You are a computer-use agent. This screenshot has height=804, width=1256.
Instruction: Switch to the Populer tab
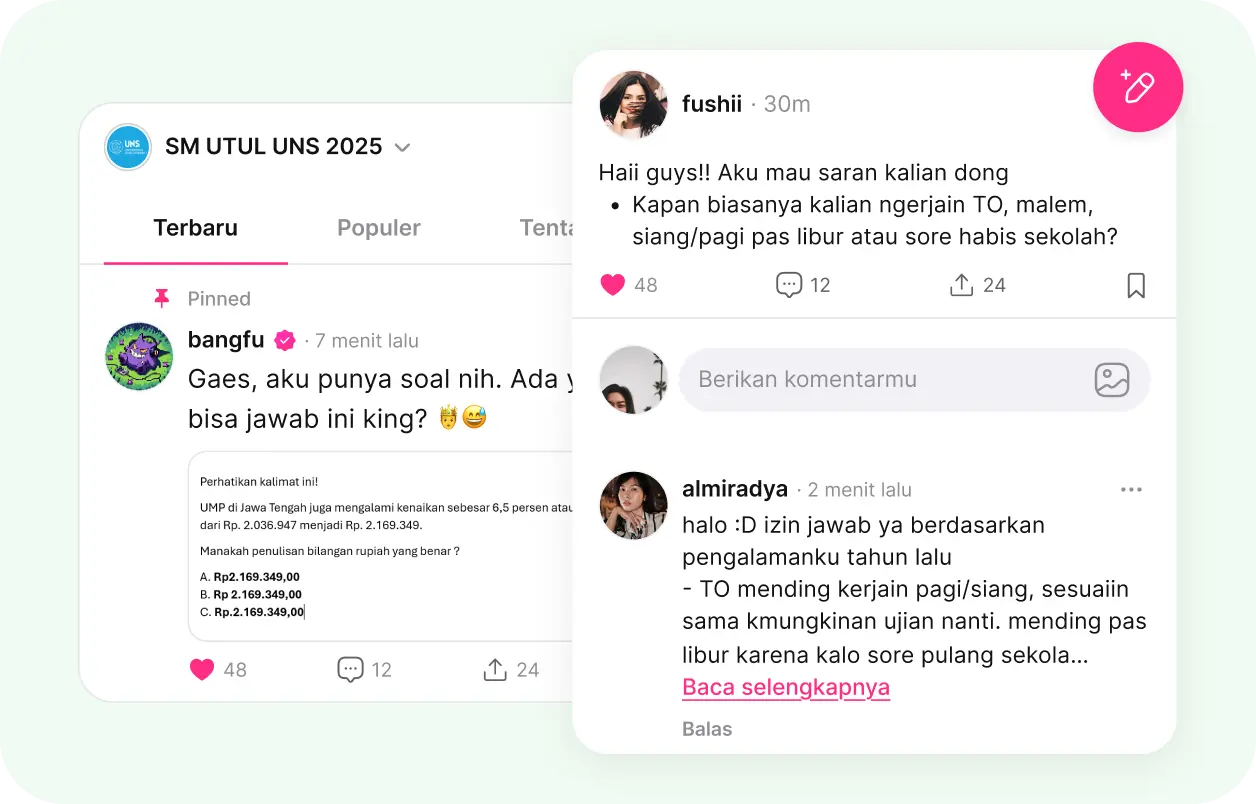click(379, 228)
